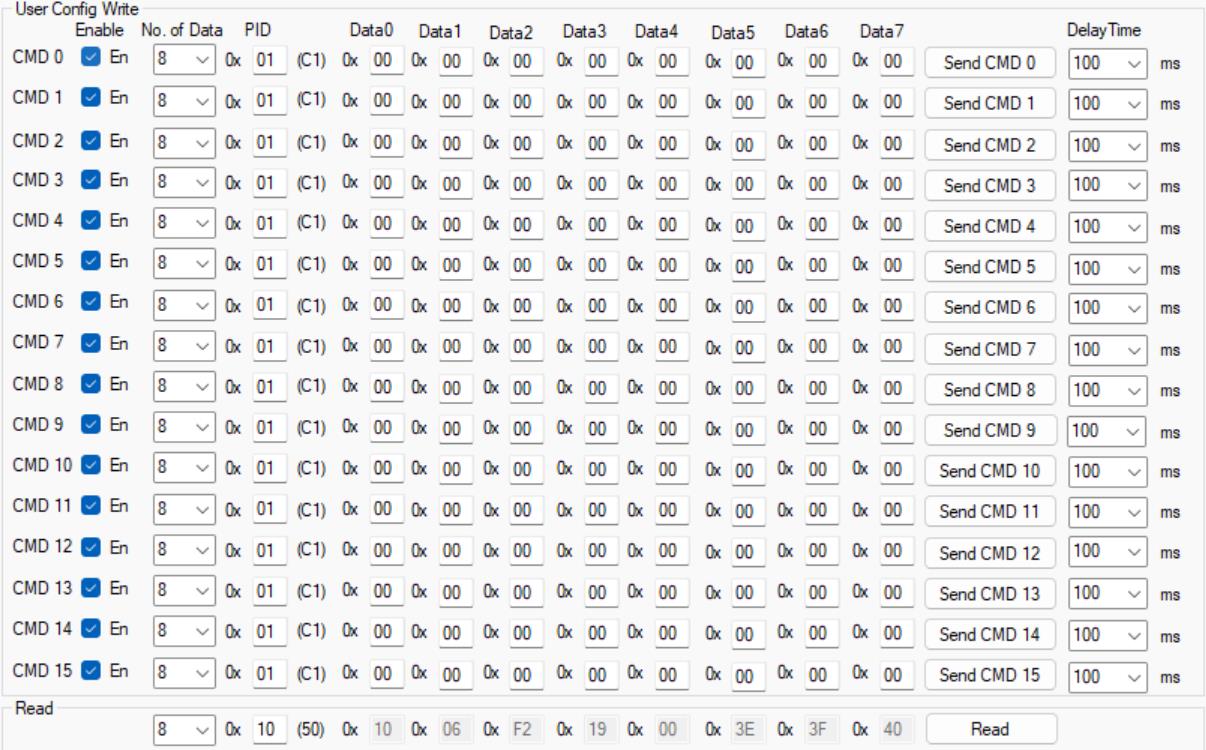Click the Read button
Viewport: 1206px width, 750px height.
pyautogui.click(x=990, y=729)
